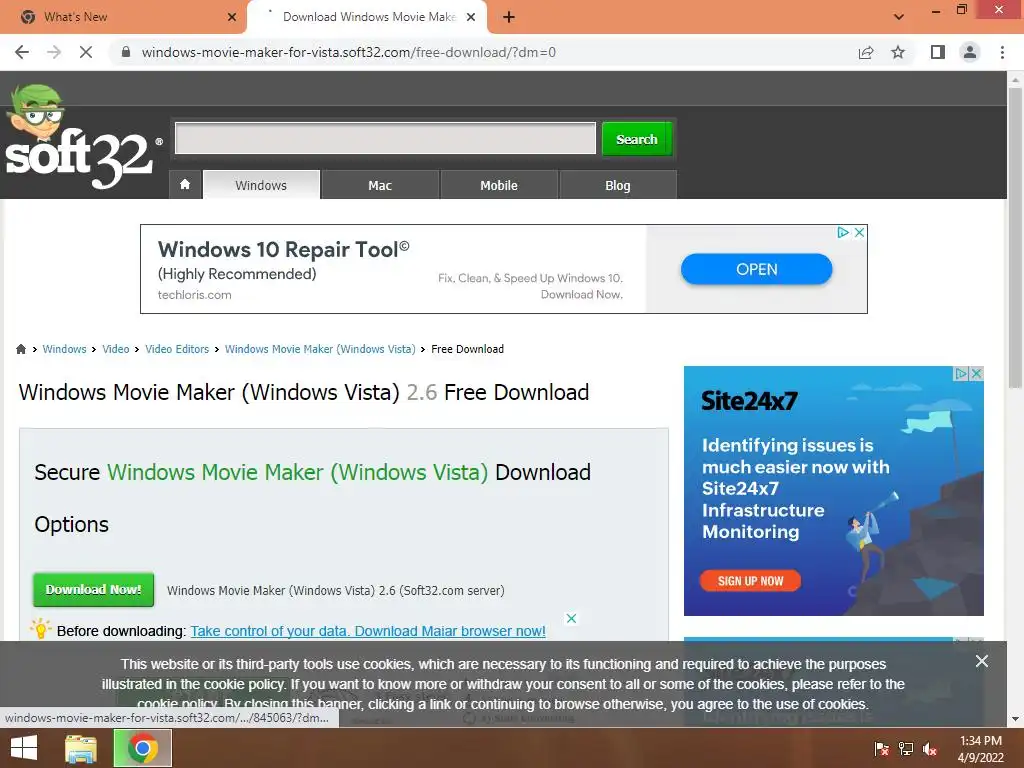This screenshot has height=768, width=1024.
Task: Click the breadcrumb home icon
Action: tap(21, 349)
